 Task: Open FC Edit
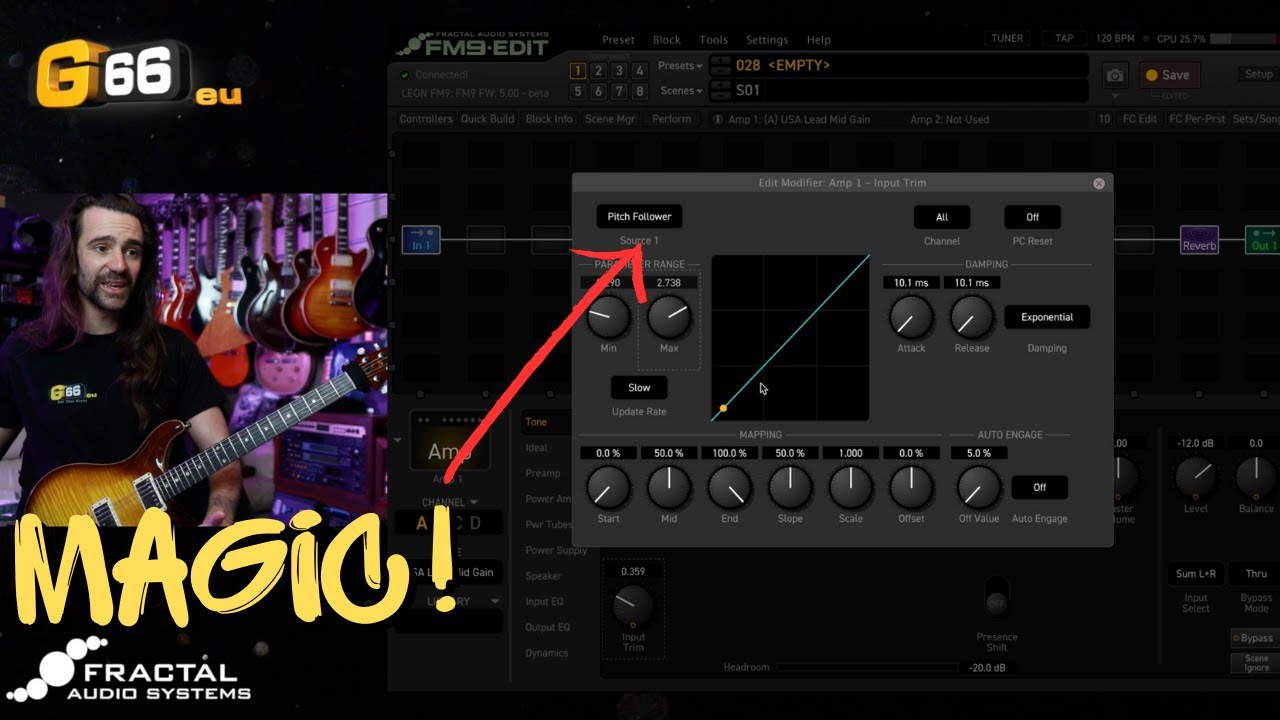click(1140, 119)
